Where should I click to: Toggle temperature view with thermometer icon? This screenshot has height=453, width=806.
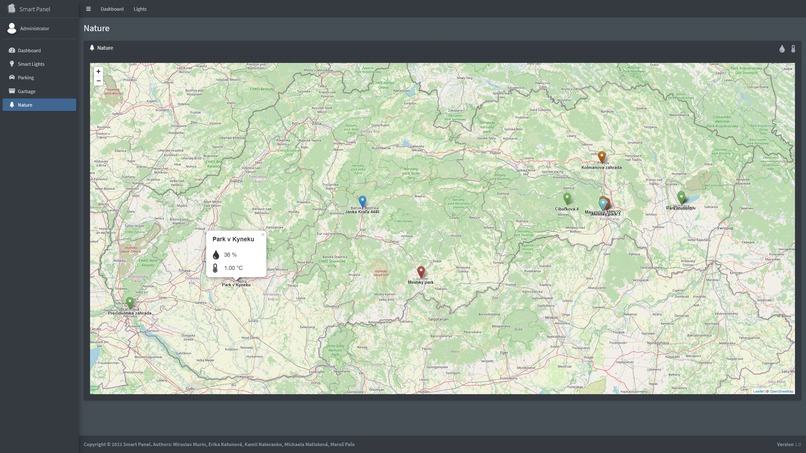tap(793, 49)
